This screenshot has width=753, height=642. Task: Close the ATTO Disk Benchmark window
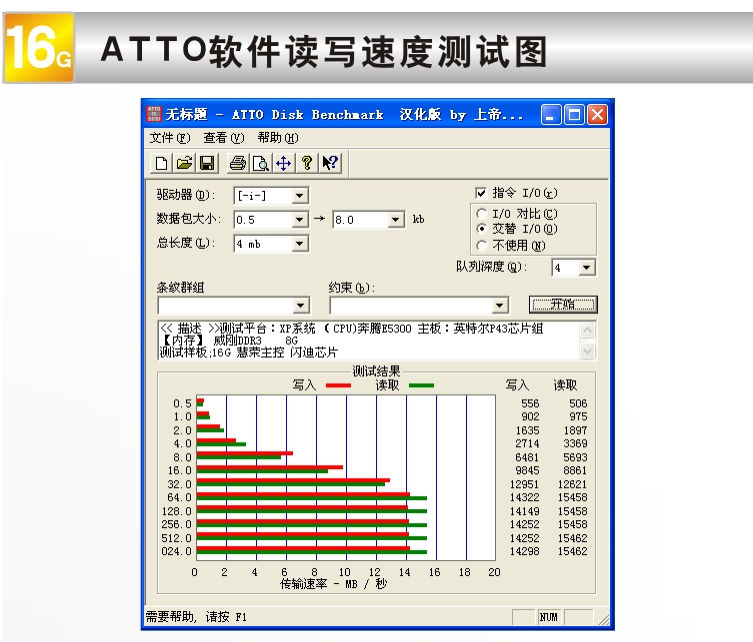tap(597, 115)
